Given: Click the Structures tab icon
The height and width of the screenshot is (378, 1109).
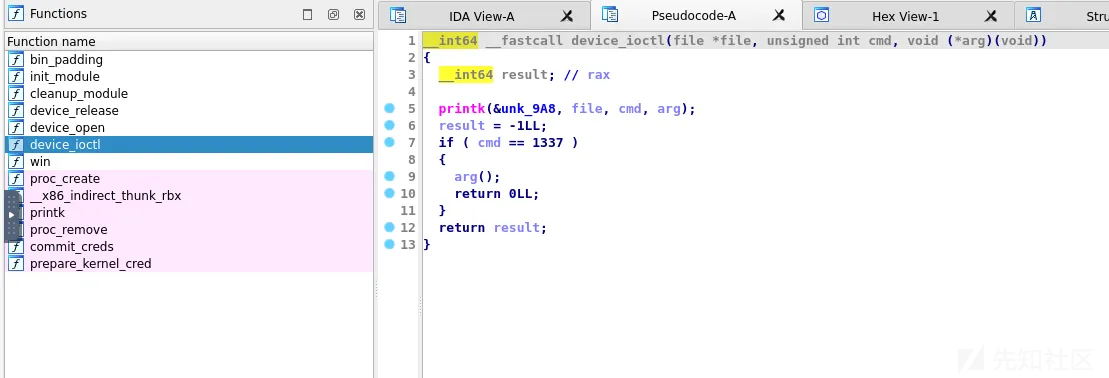Looking at the screenshot, I should pyautogui.click(x=1033, y=15).
